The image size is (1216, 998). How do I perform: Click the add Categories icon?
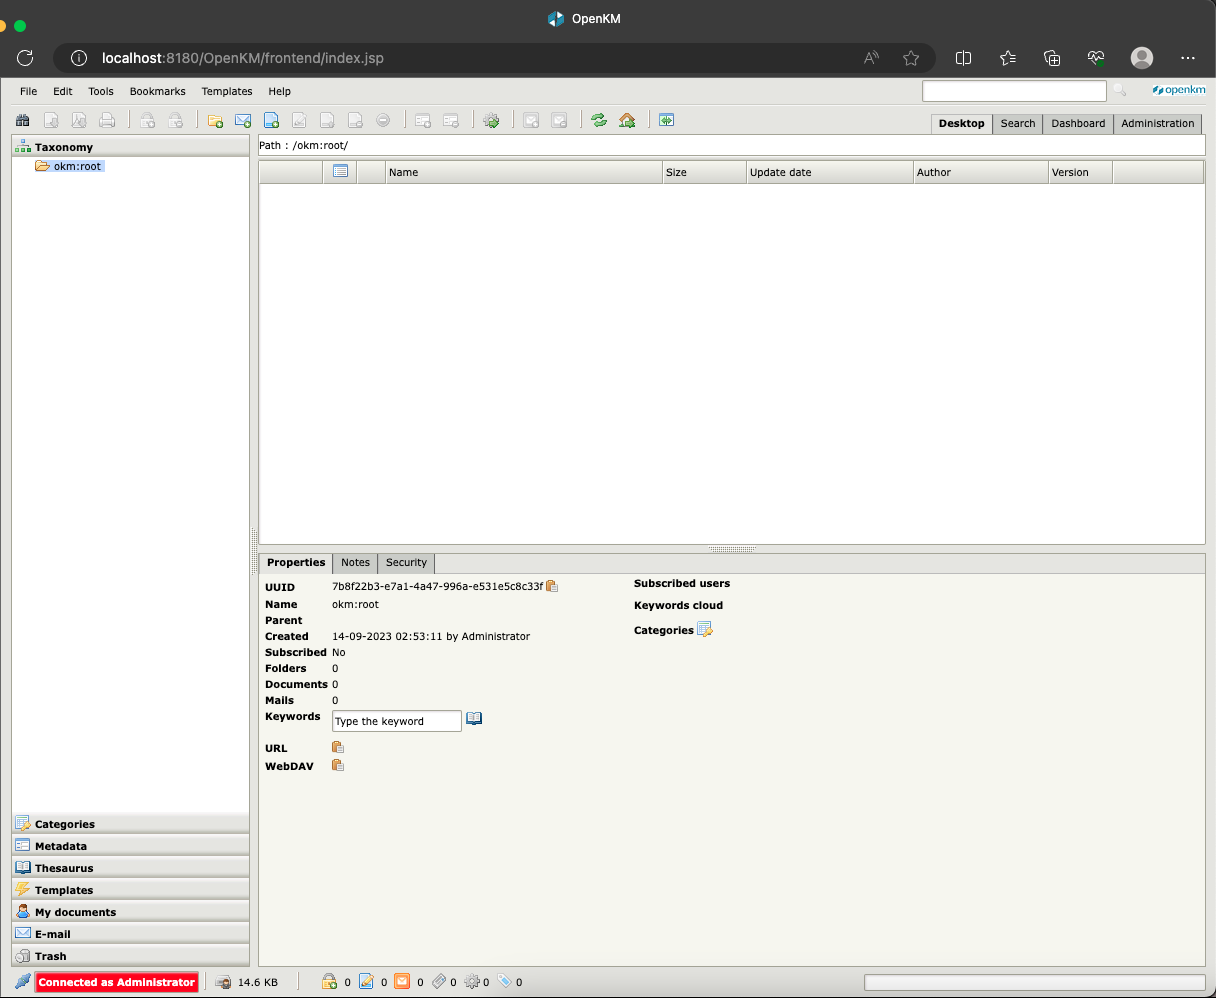click(705, 630)
